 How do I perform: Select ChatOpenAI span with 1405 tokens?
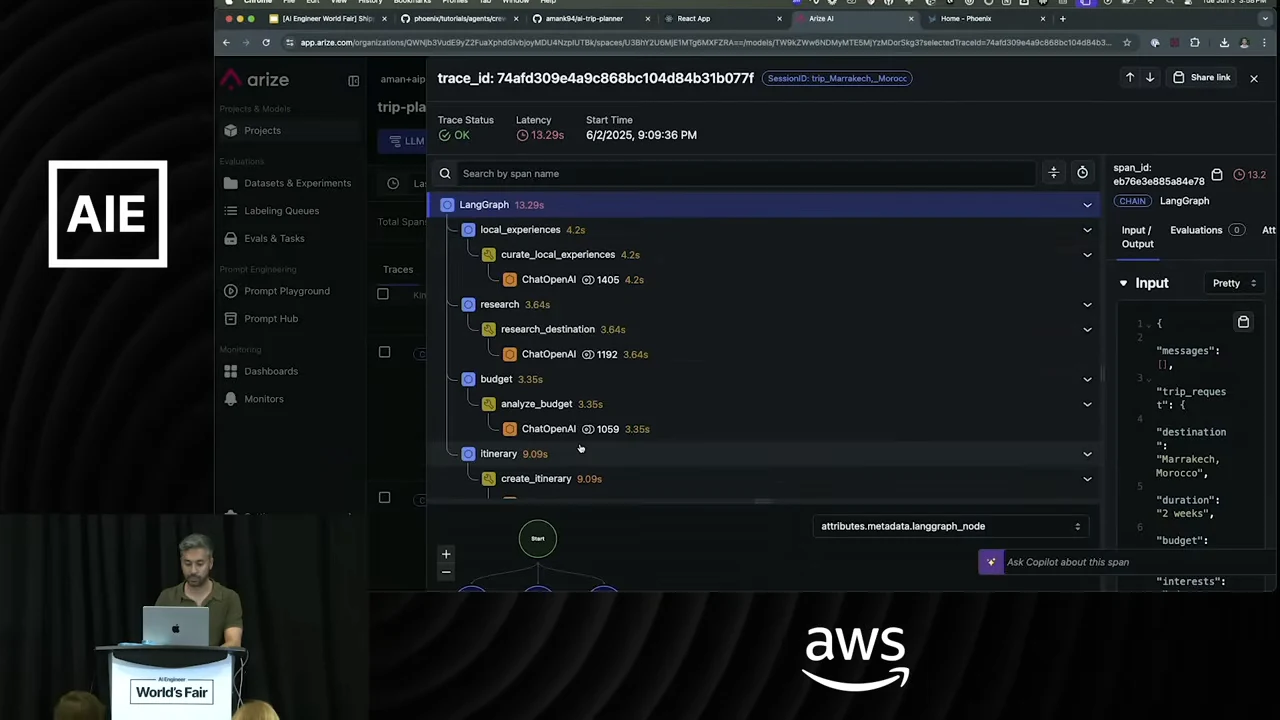765,280
